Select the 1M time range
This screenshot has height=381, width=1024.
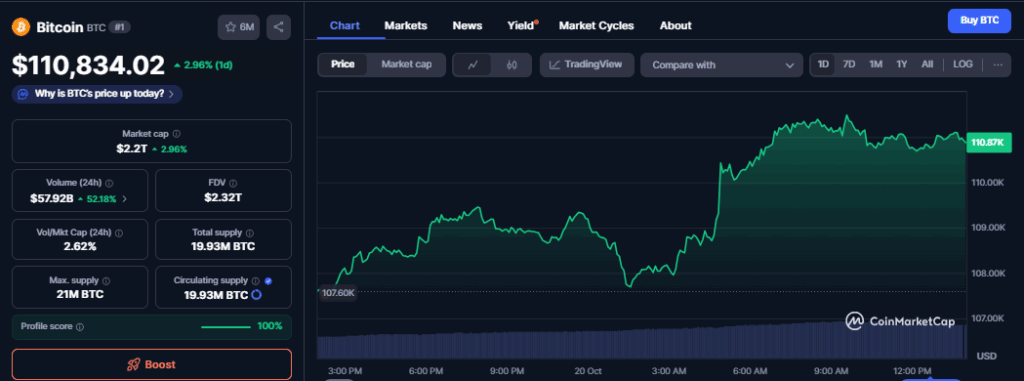[x=876, y=64]
